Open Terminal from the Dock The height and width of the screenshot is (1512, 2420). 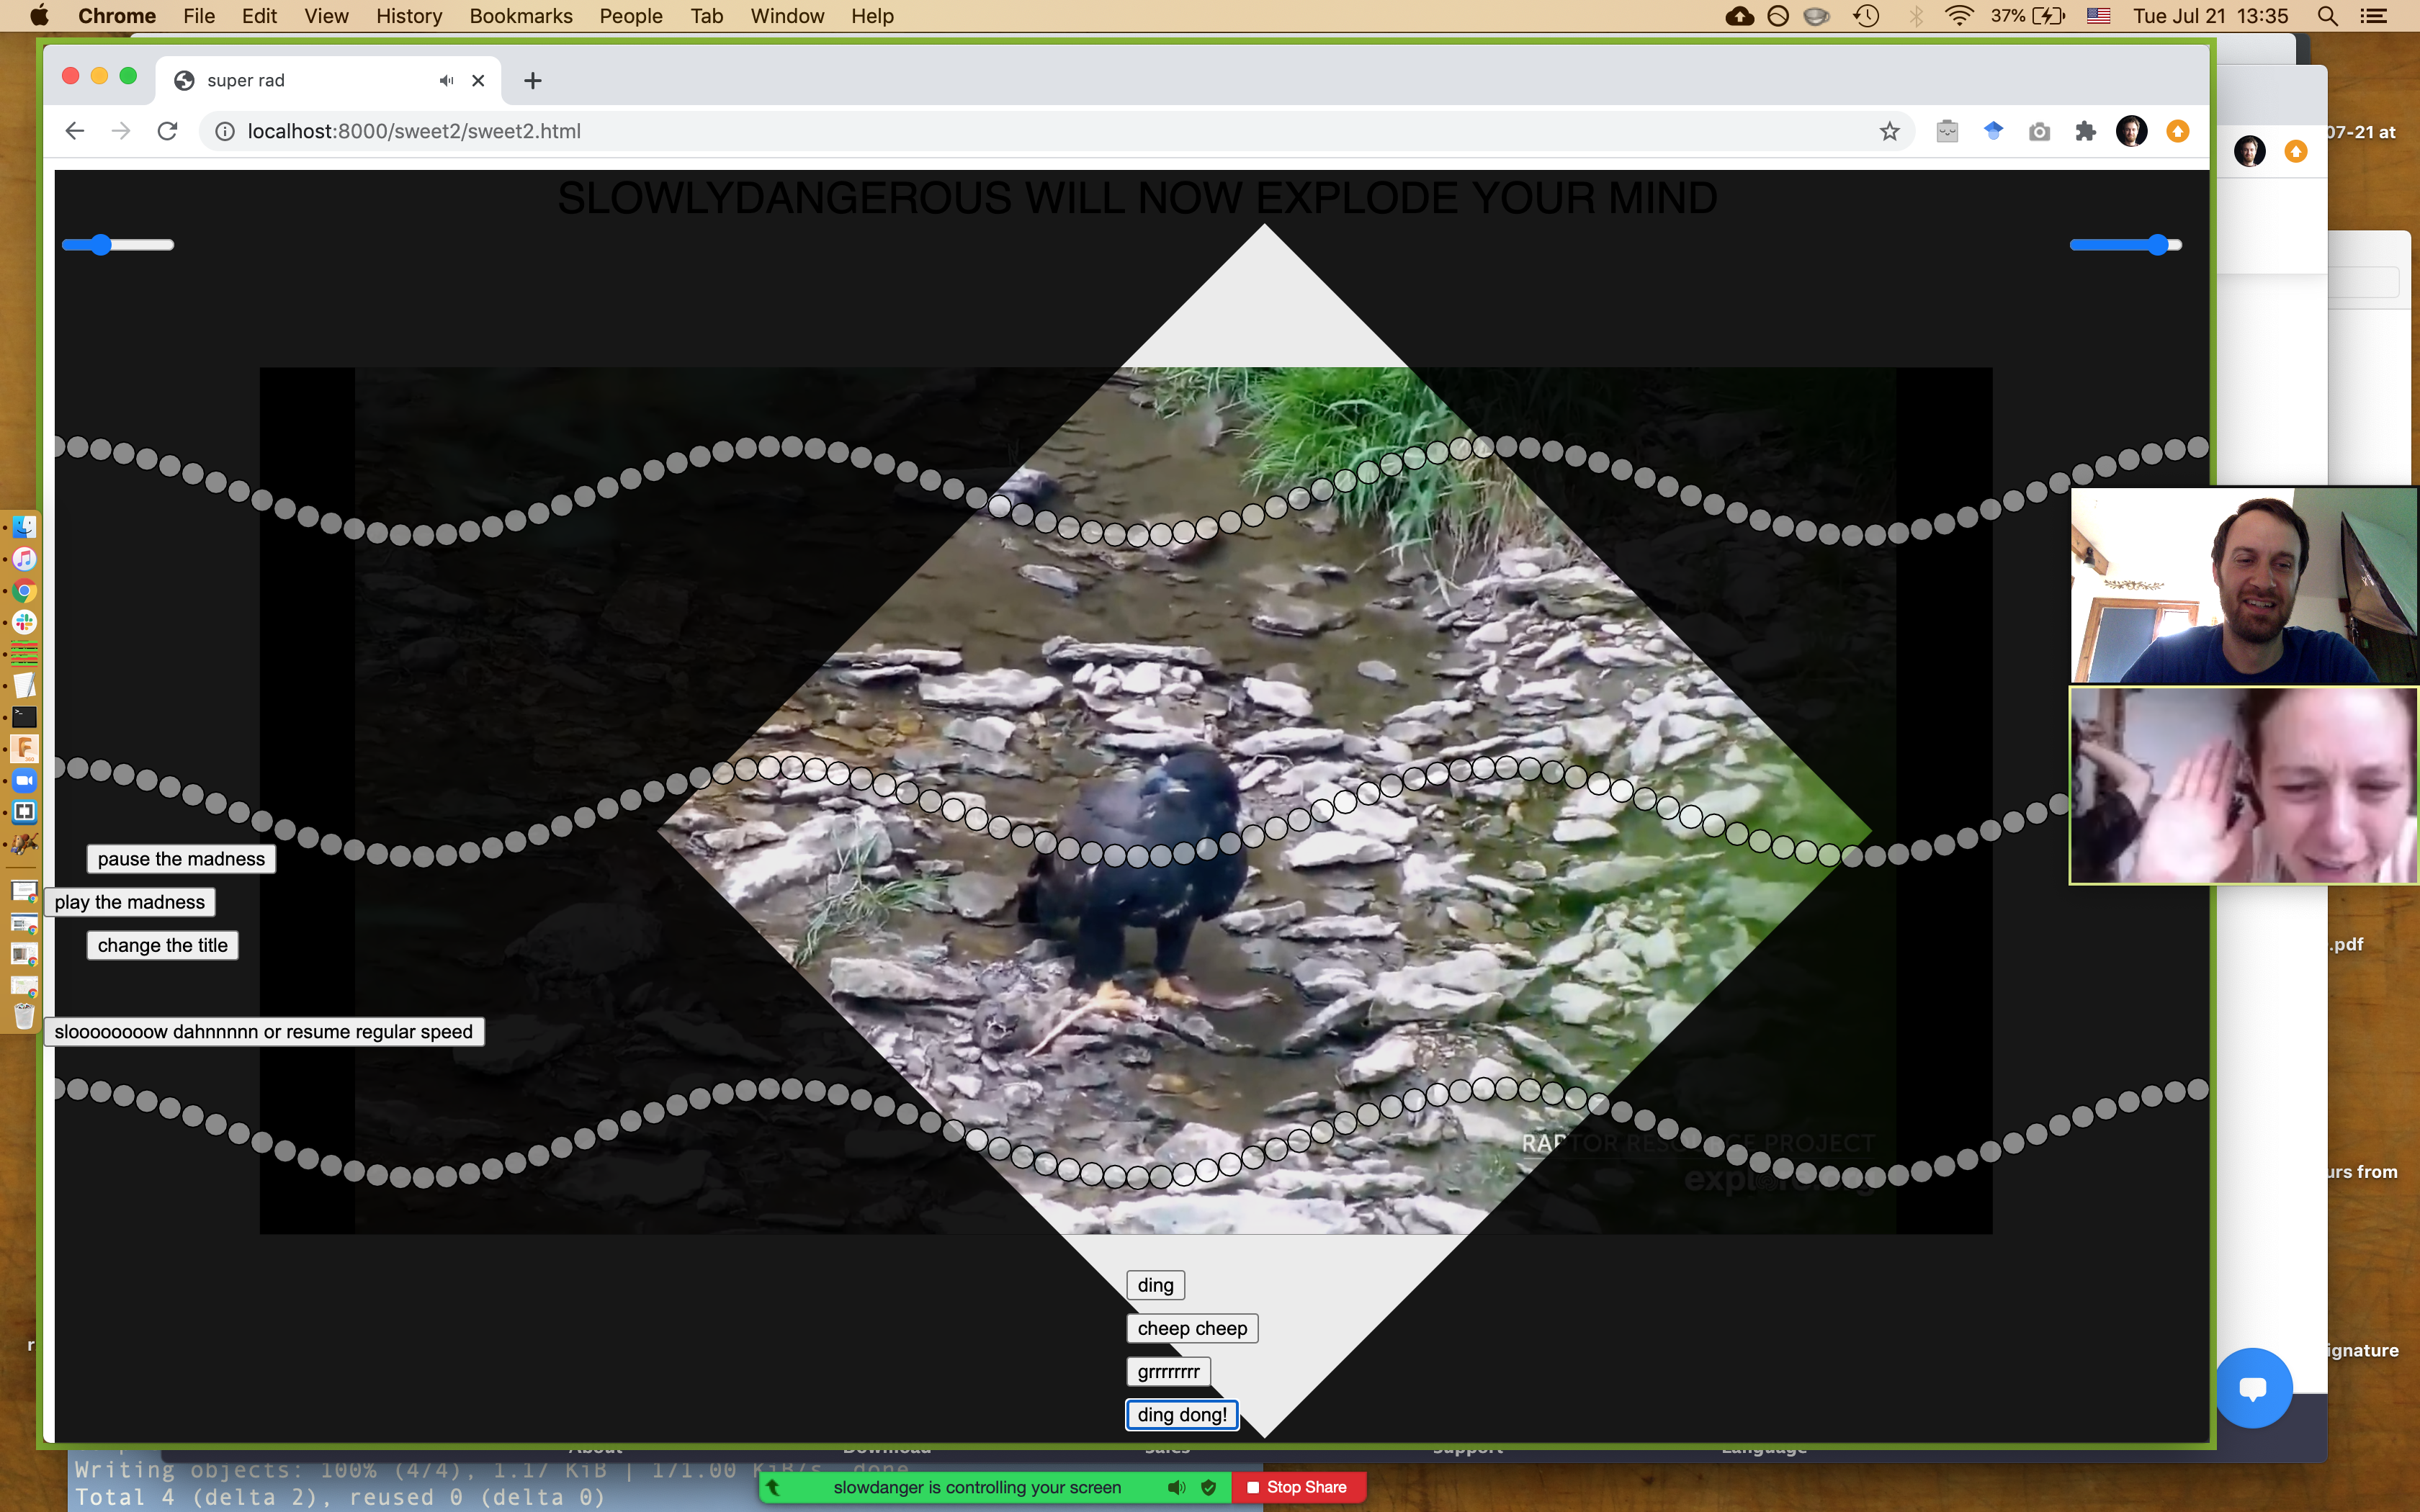[24, 717]
